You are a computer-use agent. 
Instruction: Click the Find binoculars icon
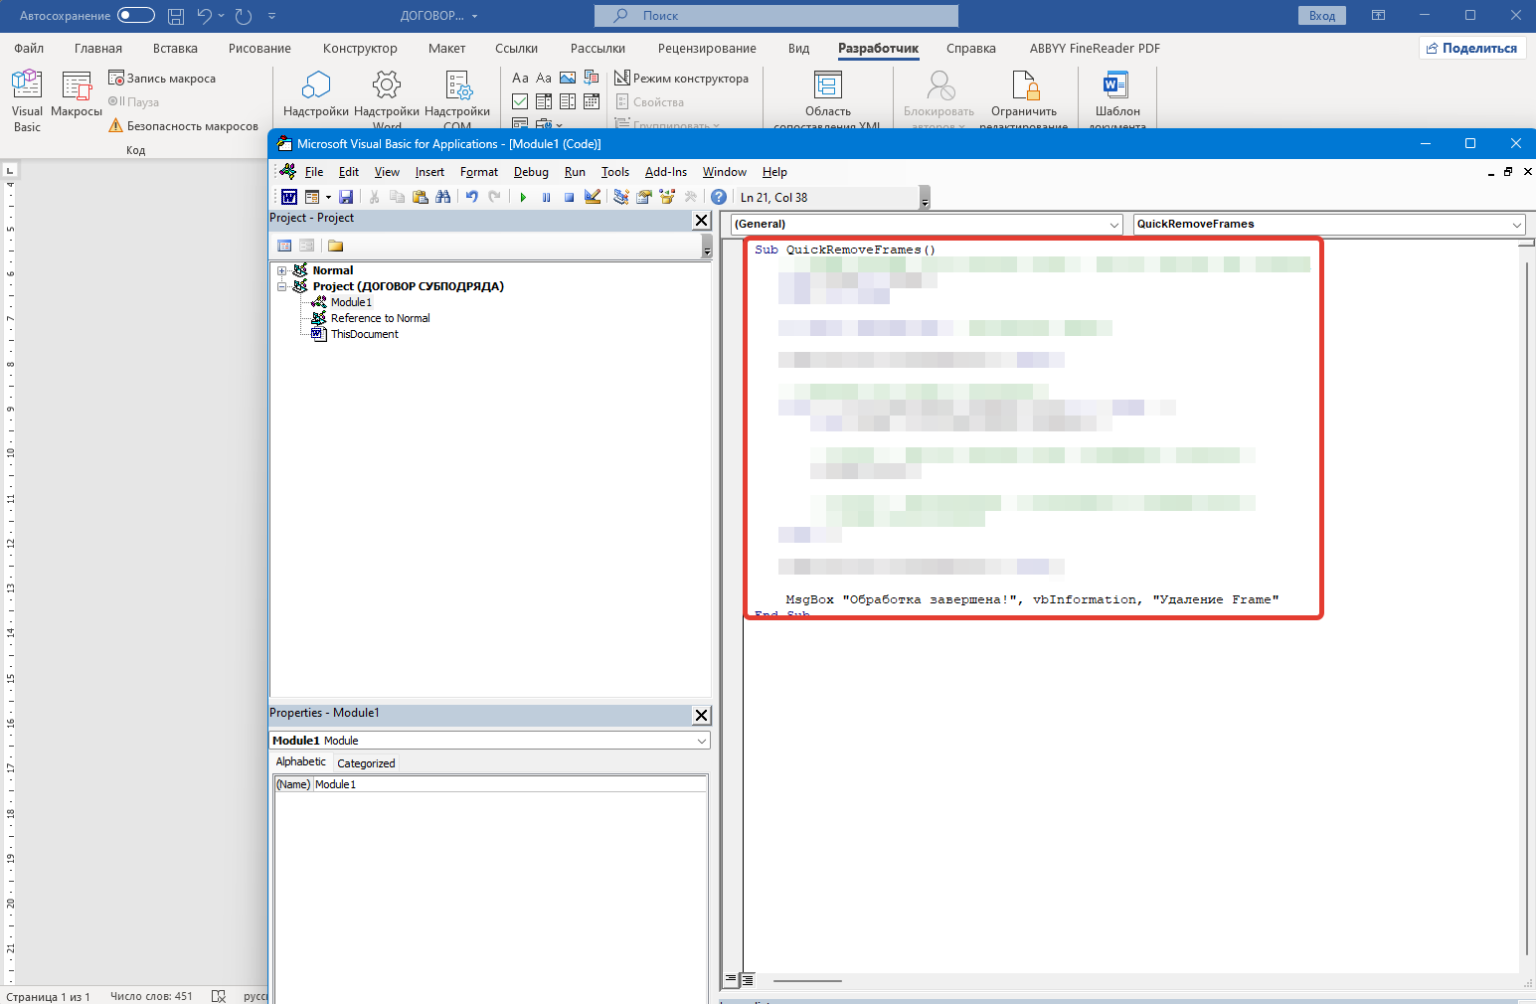click(x=443, y=197)
